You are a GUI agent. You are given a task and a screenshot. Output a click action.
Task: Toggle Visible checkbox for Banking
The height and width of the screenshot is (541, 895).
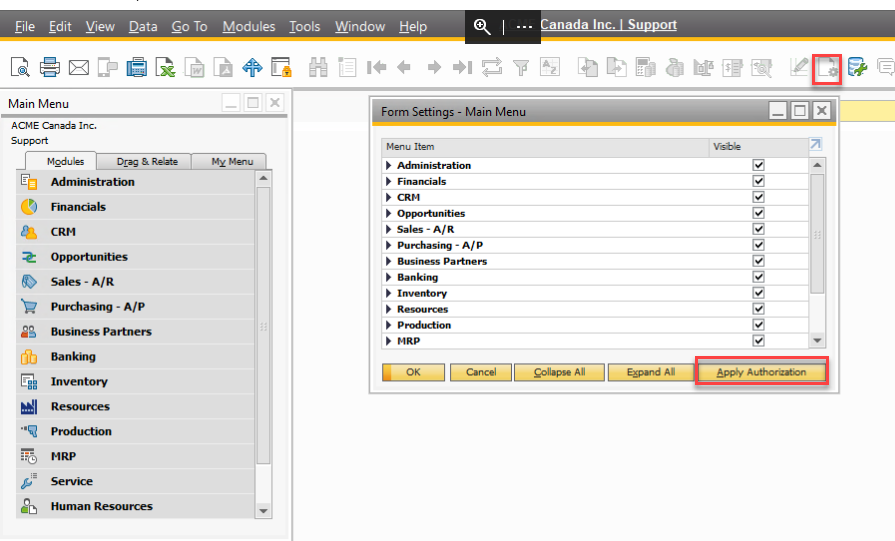click(758, 277)
